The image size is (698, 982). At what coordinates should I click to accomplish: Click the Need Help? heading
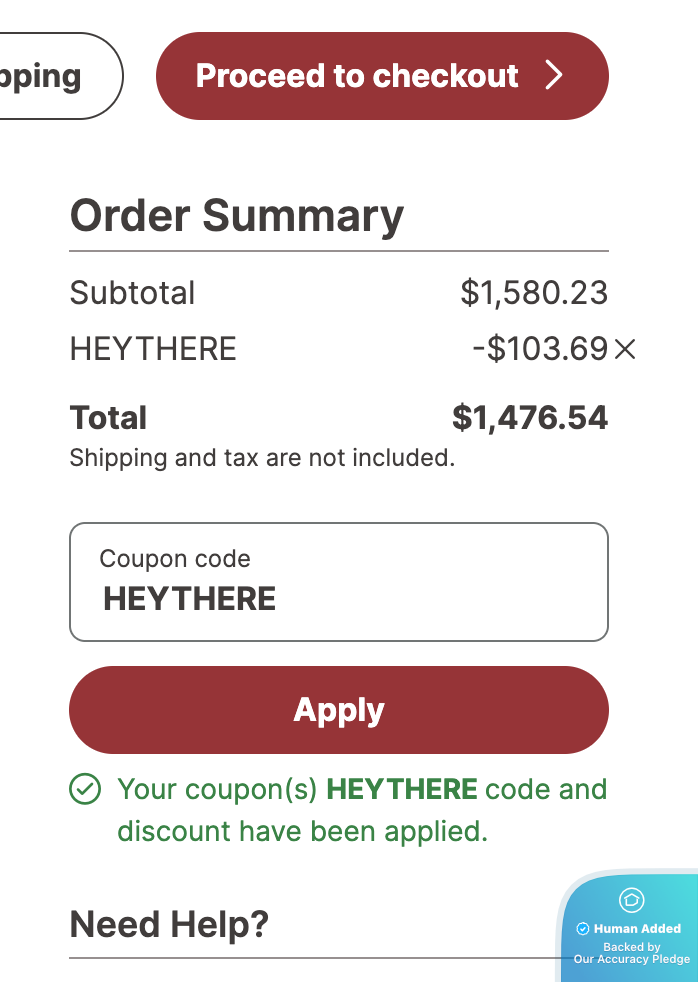point(169,925)
